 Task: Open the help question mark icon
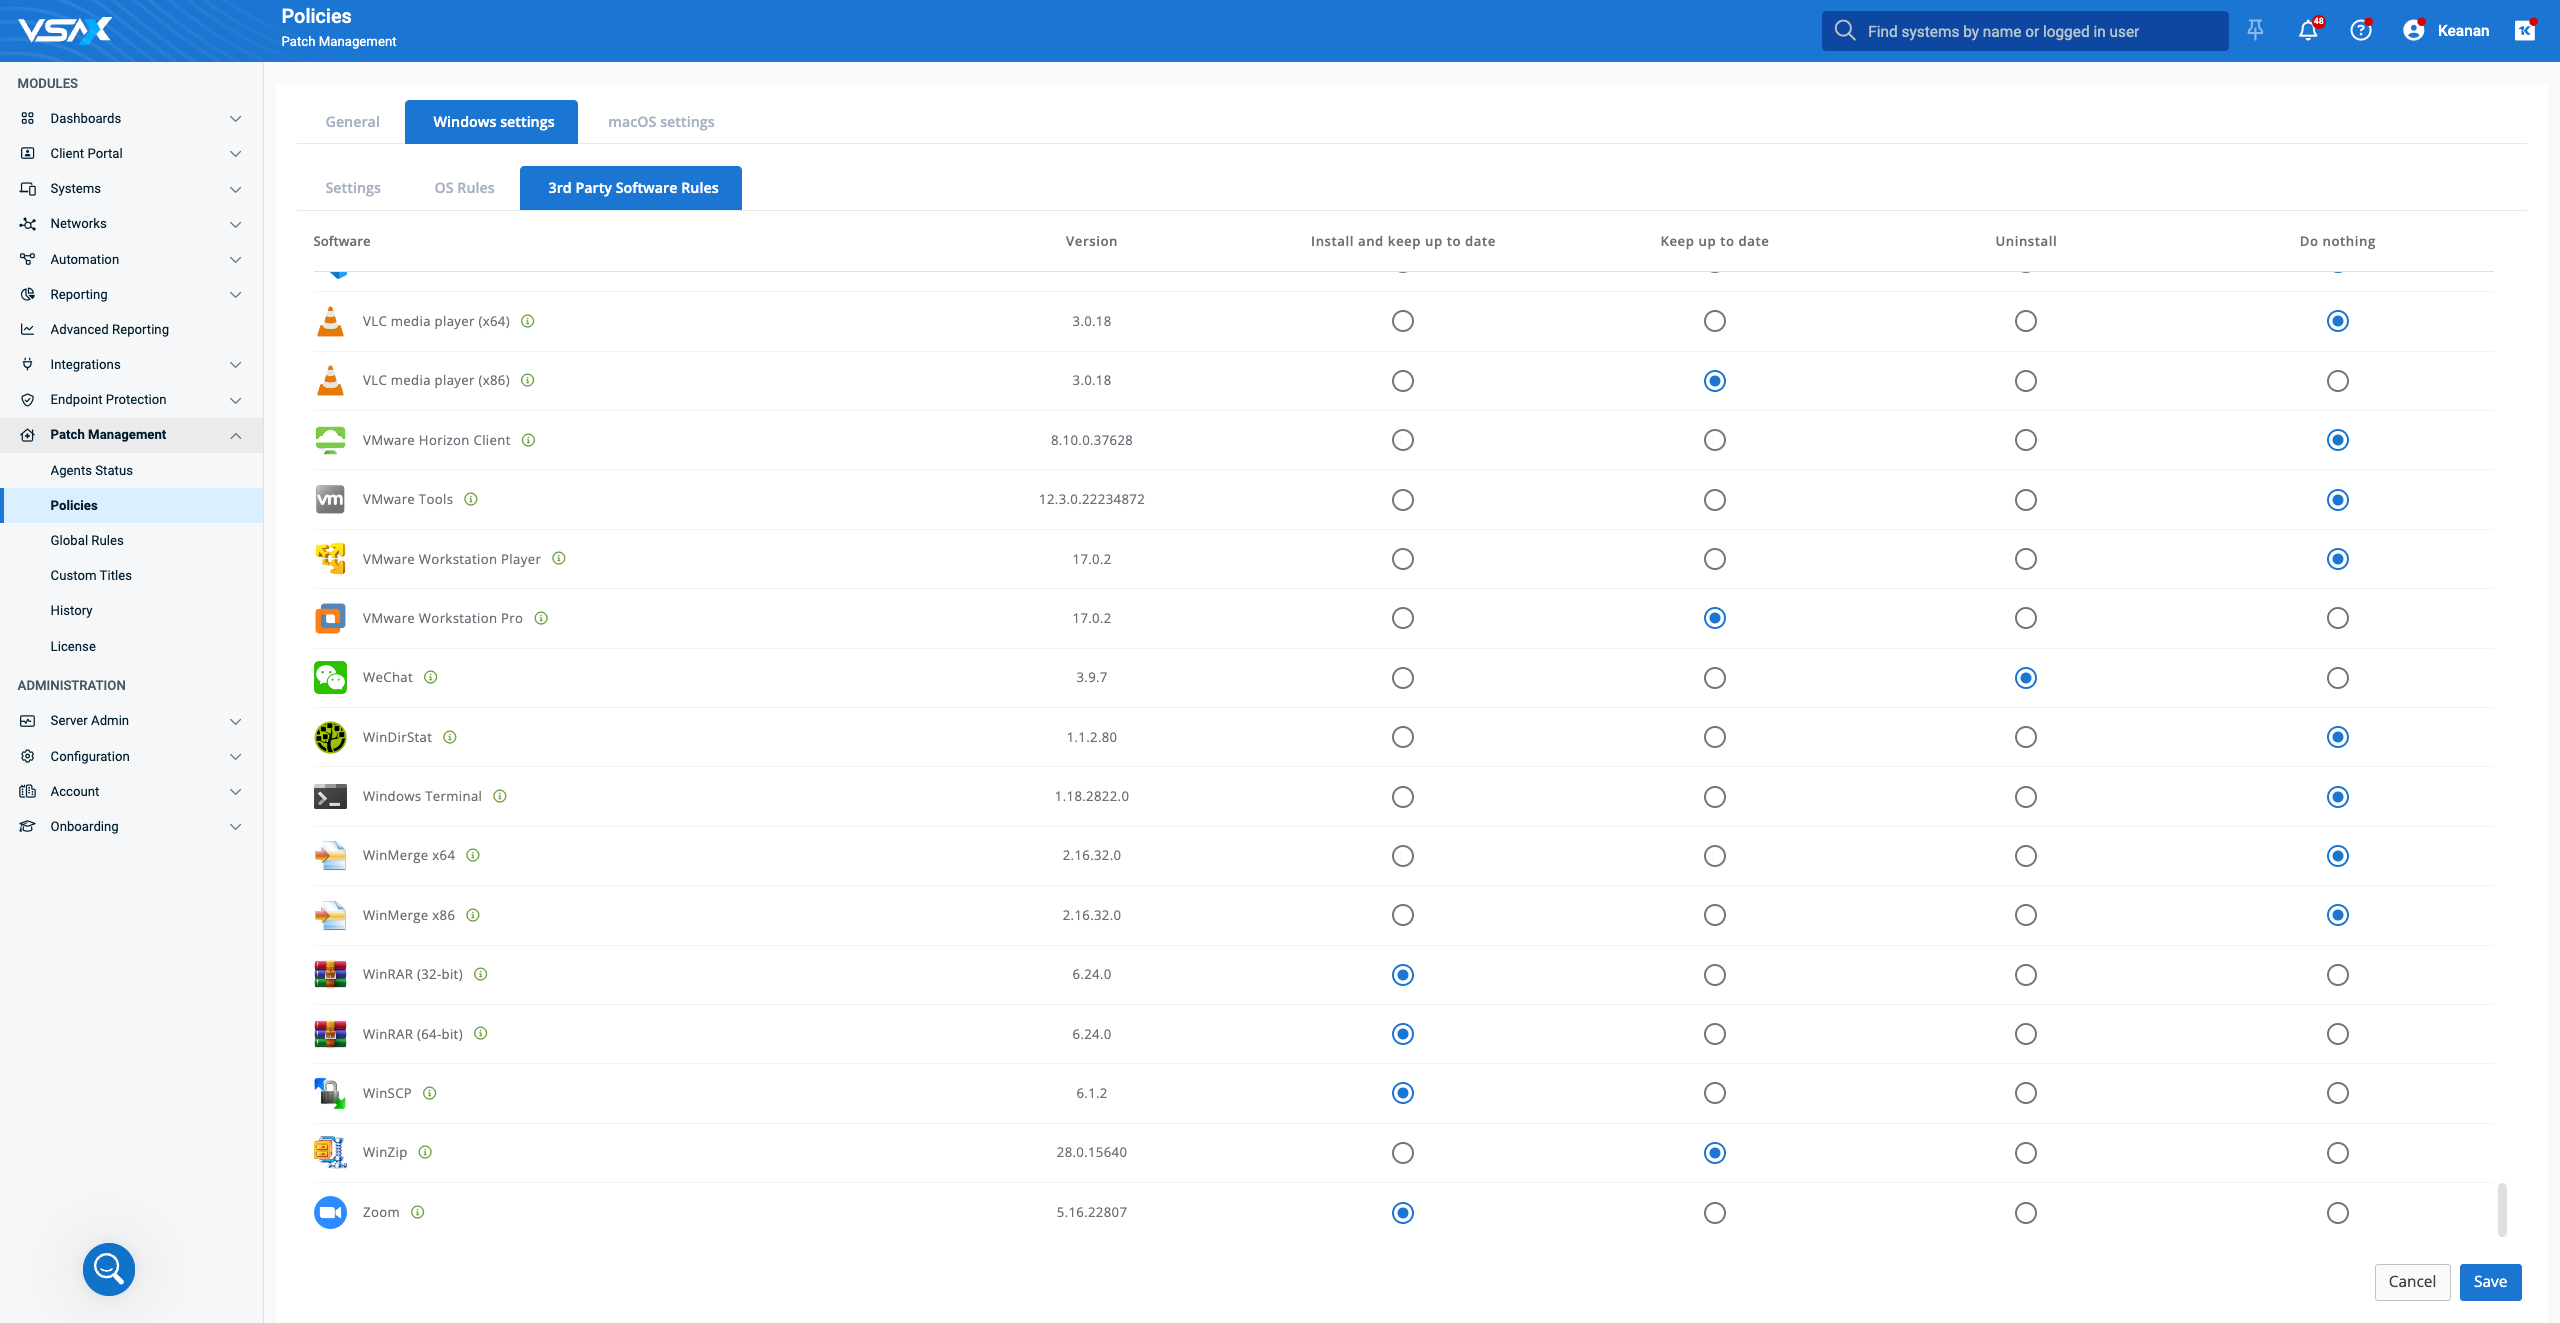(x=2361, y=31)
